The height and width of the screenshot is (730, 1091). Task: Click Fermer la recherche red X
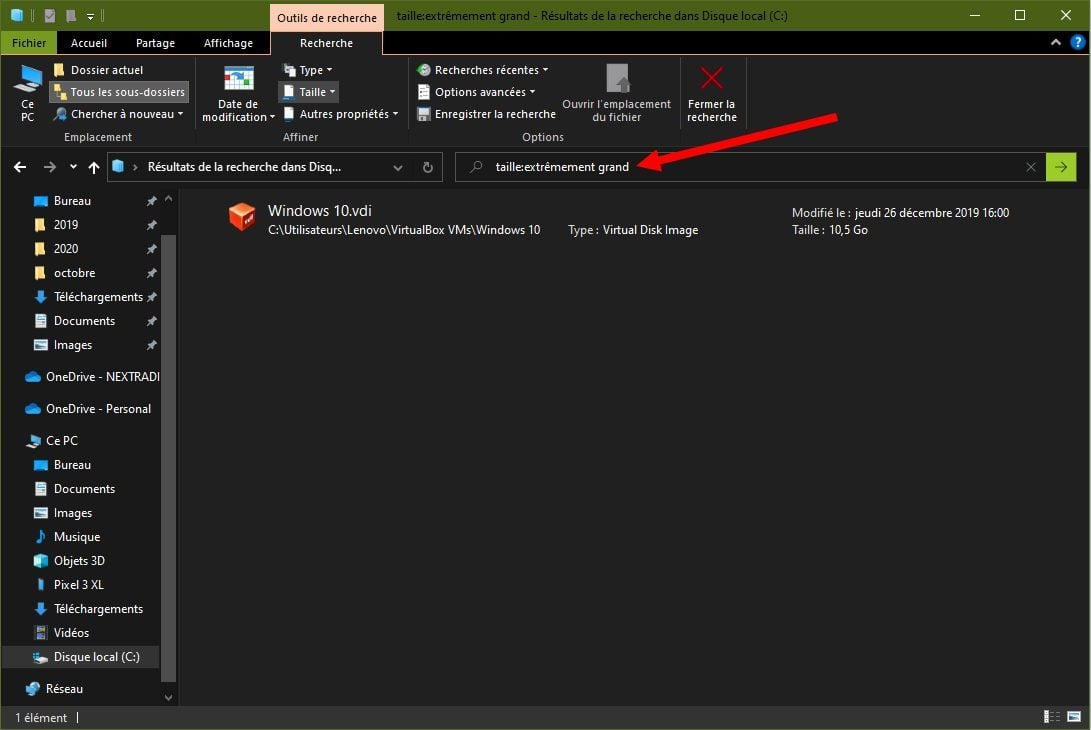712,94
